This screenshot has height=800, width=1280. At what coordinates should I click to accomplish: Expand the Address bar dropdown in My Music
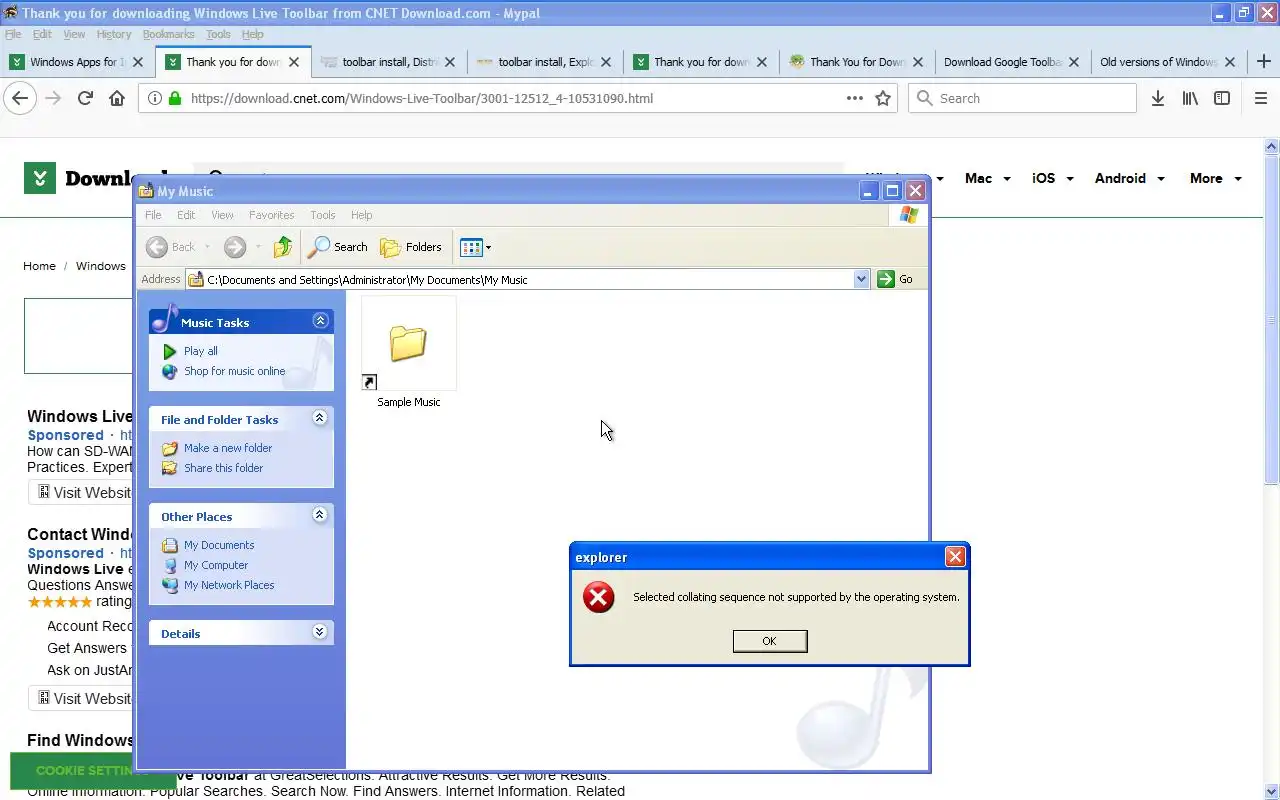click(862, 280)
